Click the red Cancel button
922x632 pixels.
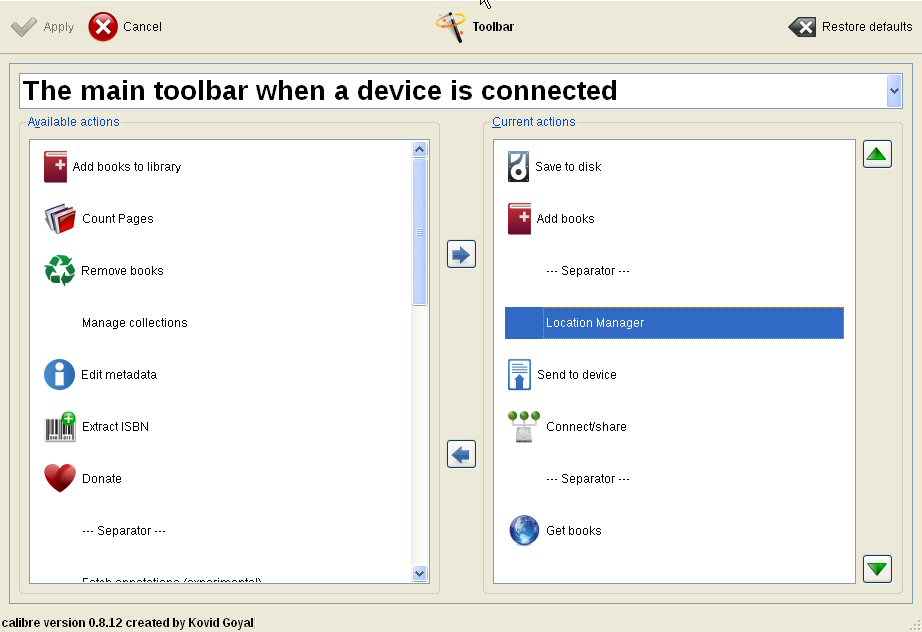pos(125,27)
